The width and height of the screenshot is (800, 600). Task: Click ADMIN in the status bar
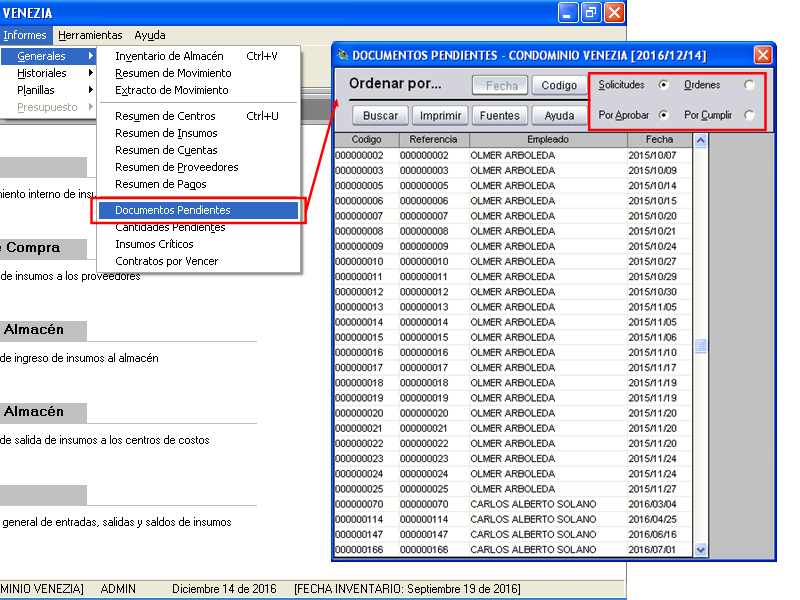point(118,589)
